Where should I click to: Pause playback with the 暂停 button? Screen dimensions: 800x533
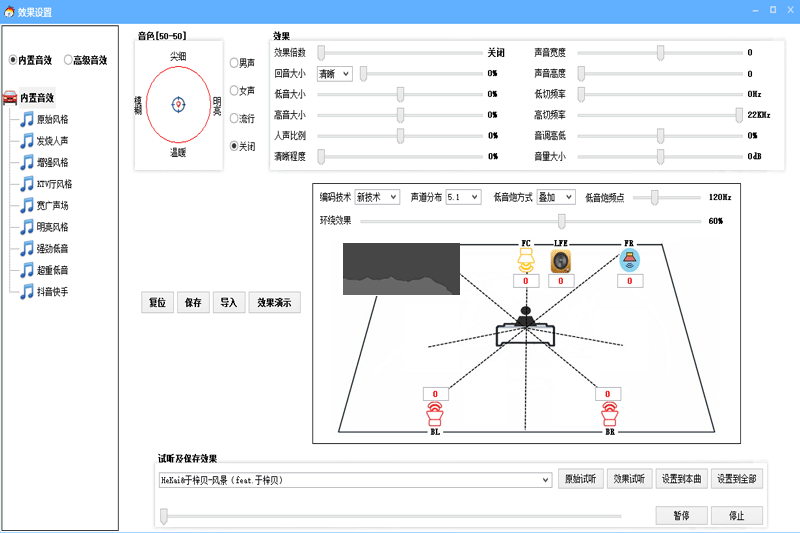click(x=682, y=516)
